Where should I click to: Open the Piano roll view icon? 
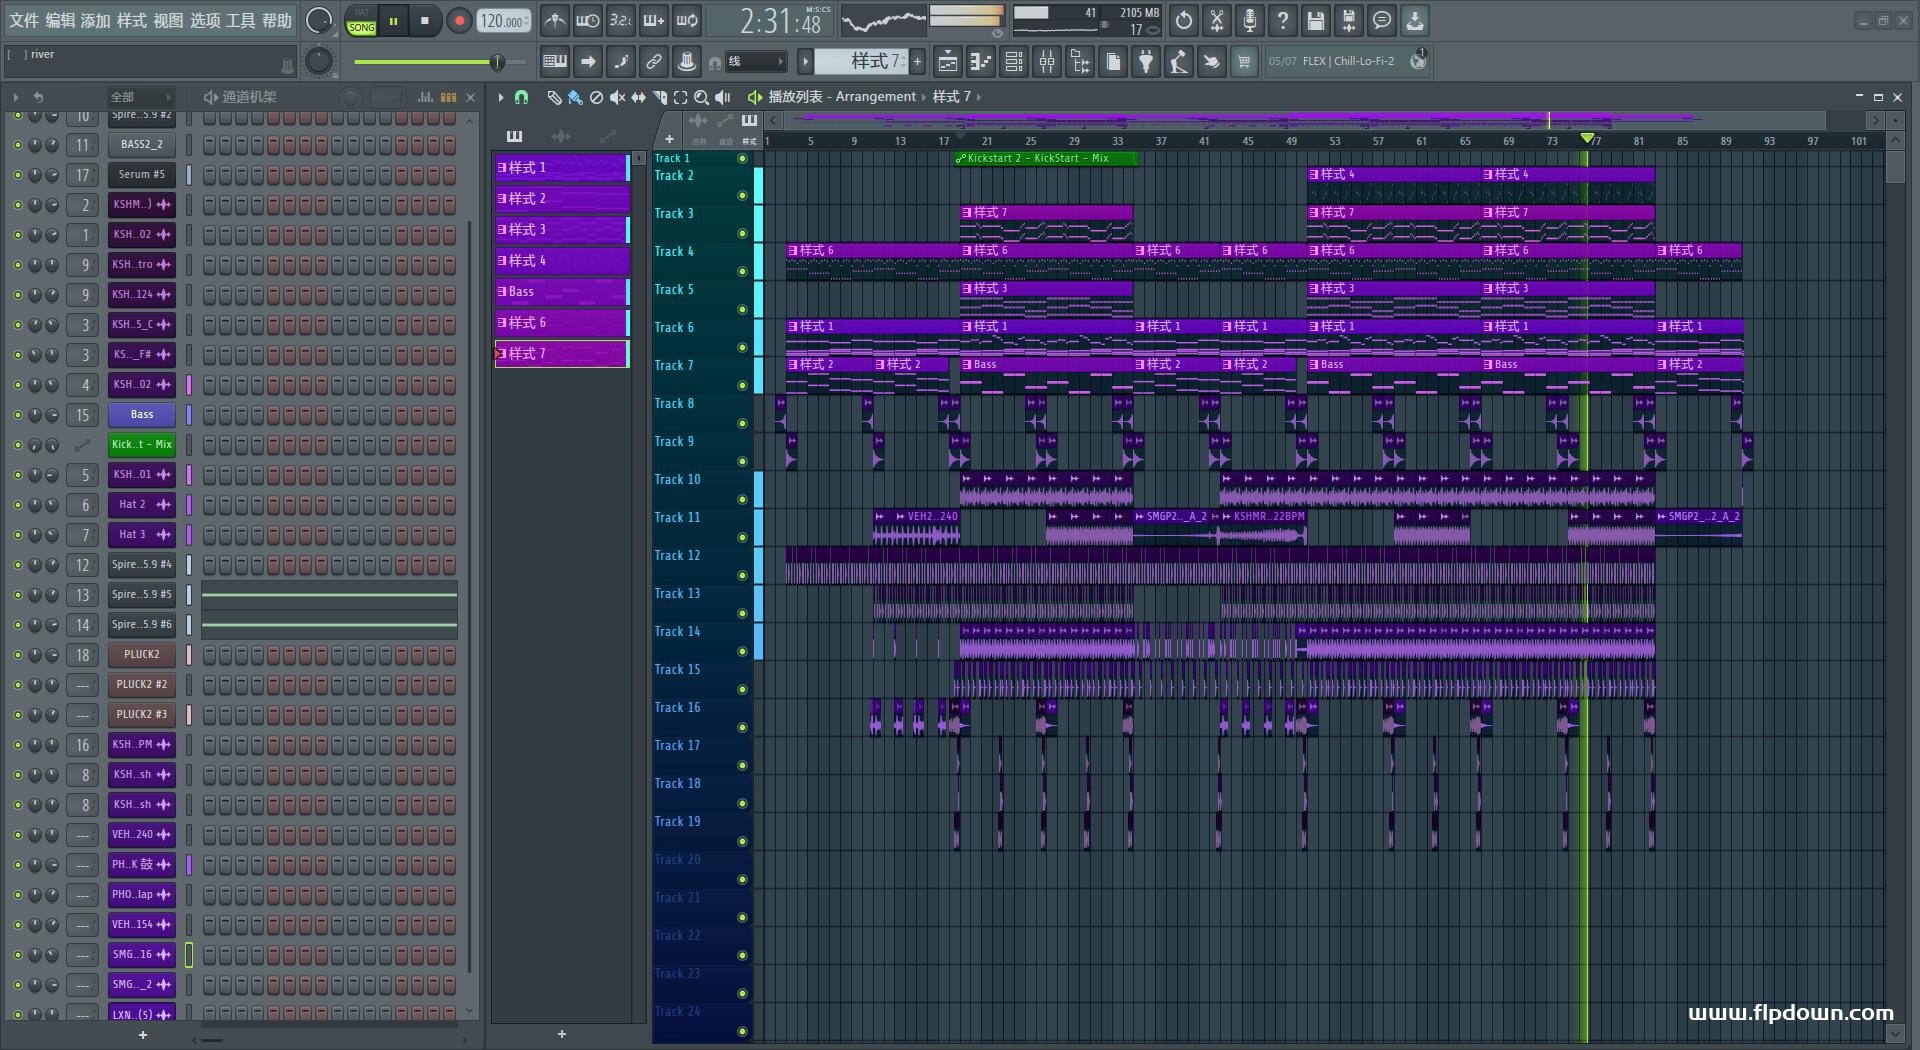click(x=981, y=61)
